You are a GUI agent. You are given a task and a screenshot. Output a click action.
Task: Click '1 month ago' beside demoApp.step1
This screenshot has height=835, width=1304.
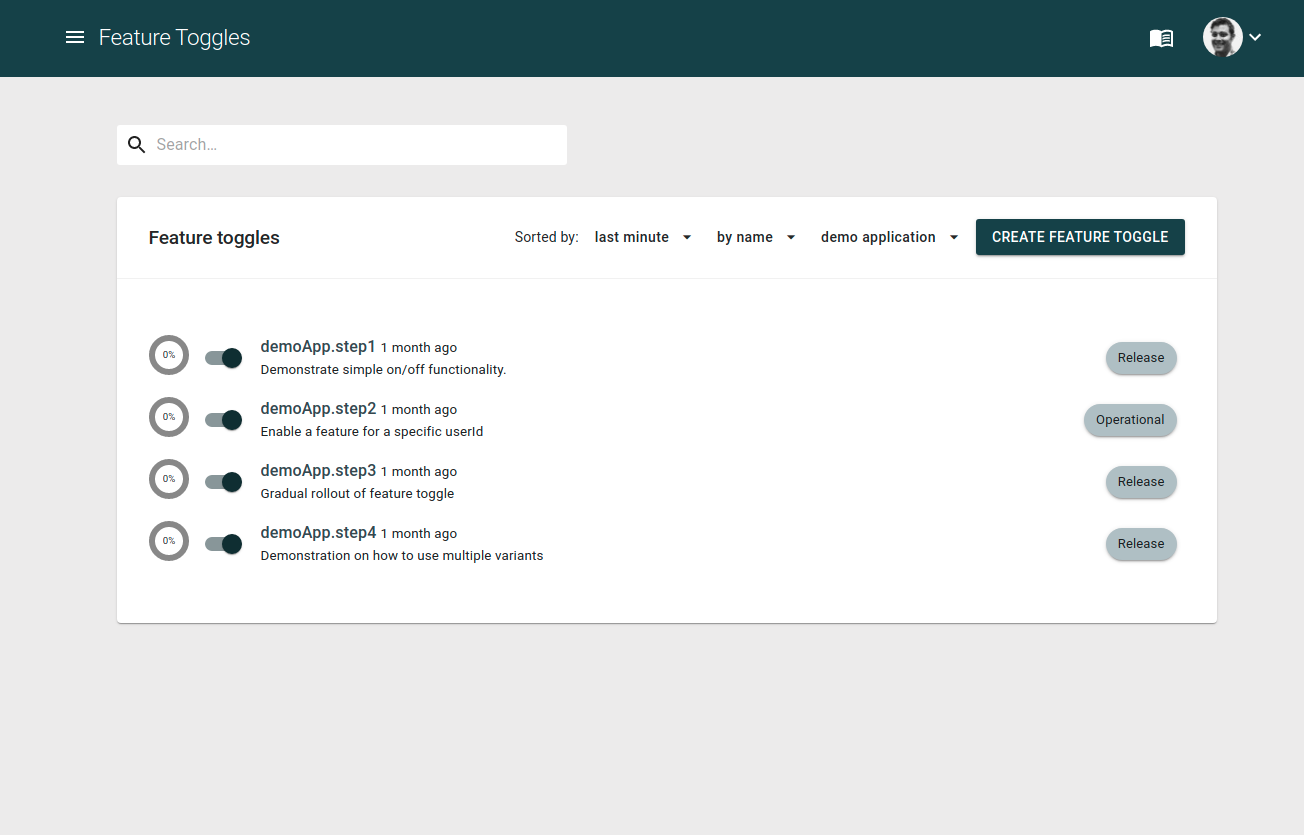[419, 348]
